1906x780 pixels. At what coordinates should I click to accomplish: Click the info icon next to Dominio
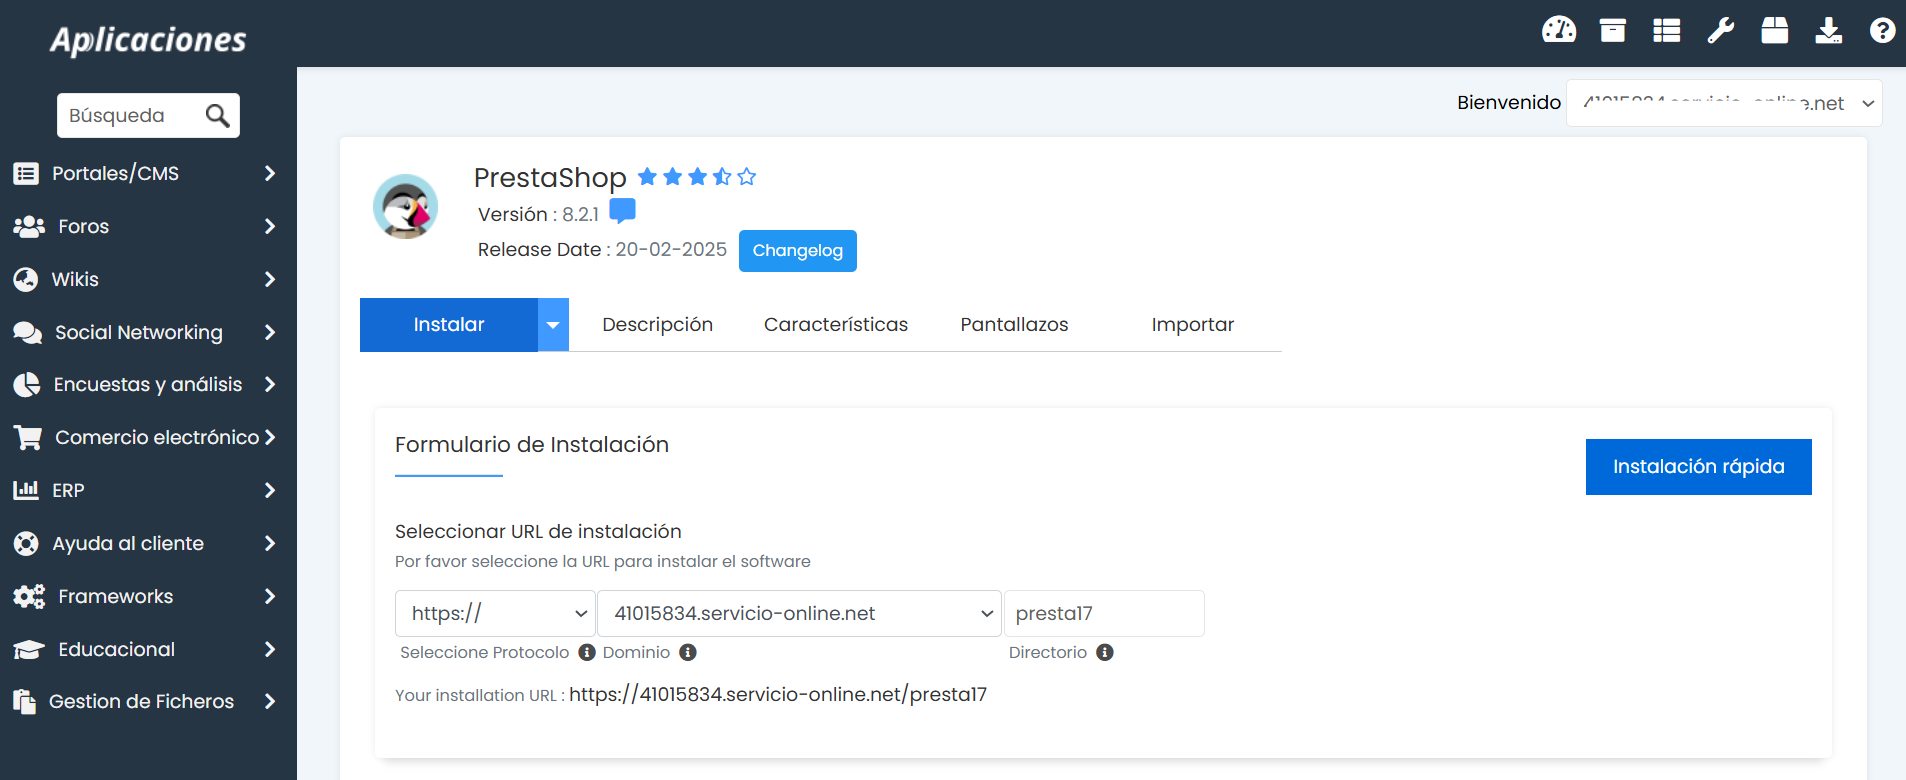coord(688,652)
